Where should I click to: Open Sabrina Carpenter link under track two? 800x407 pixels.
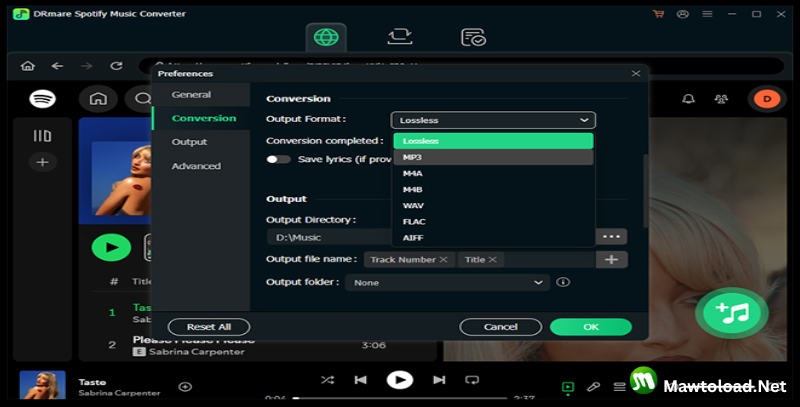click(196, 352)
